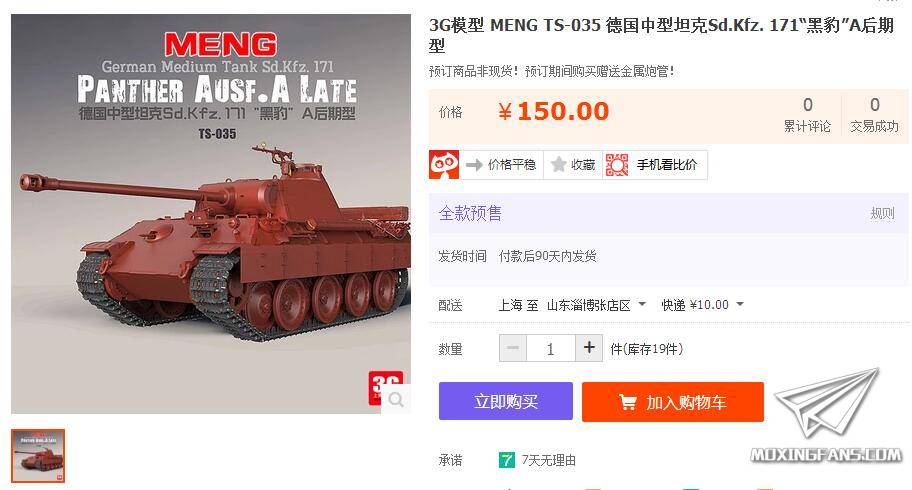Decrease quantity with the minus button

tap(513, 348)
